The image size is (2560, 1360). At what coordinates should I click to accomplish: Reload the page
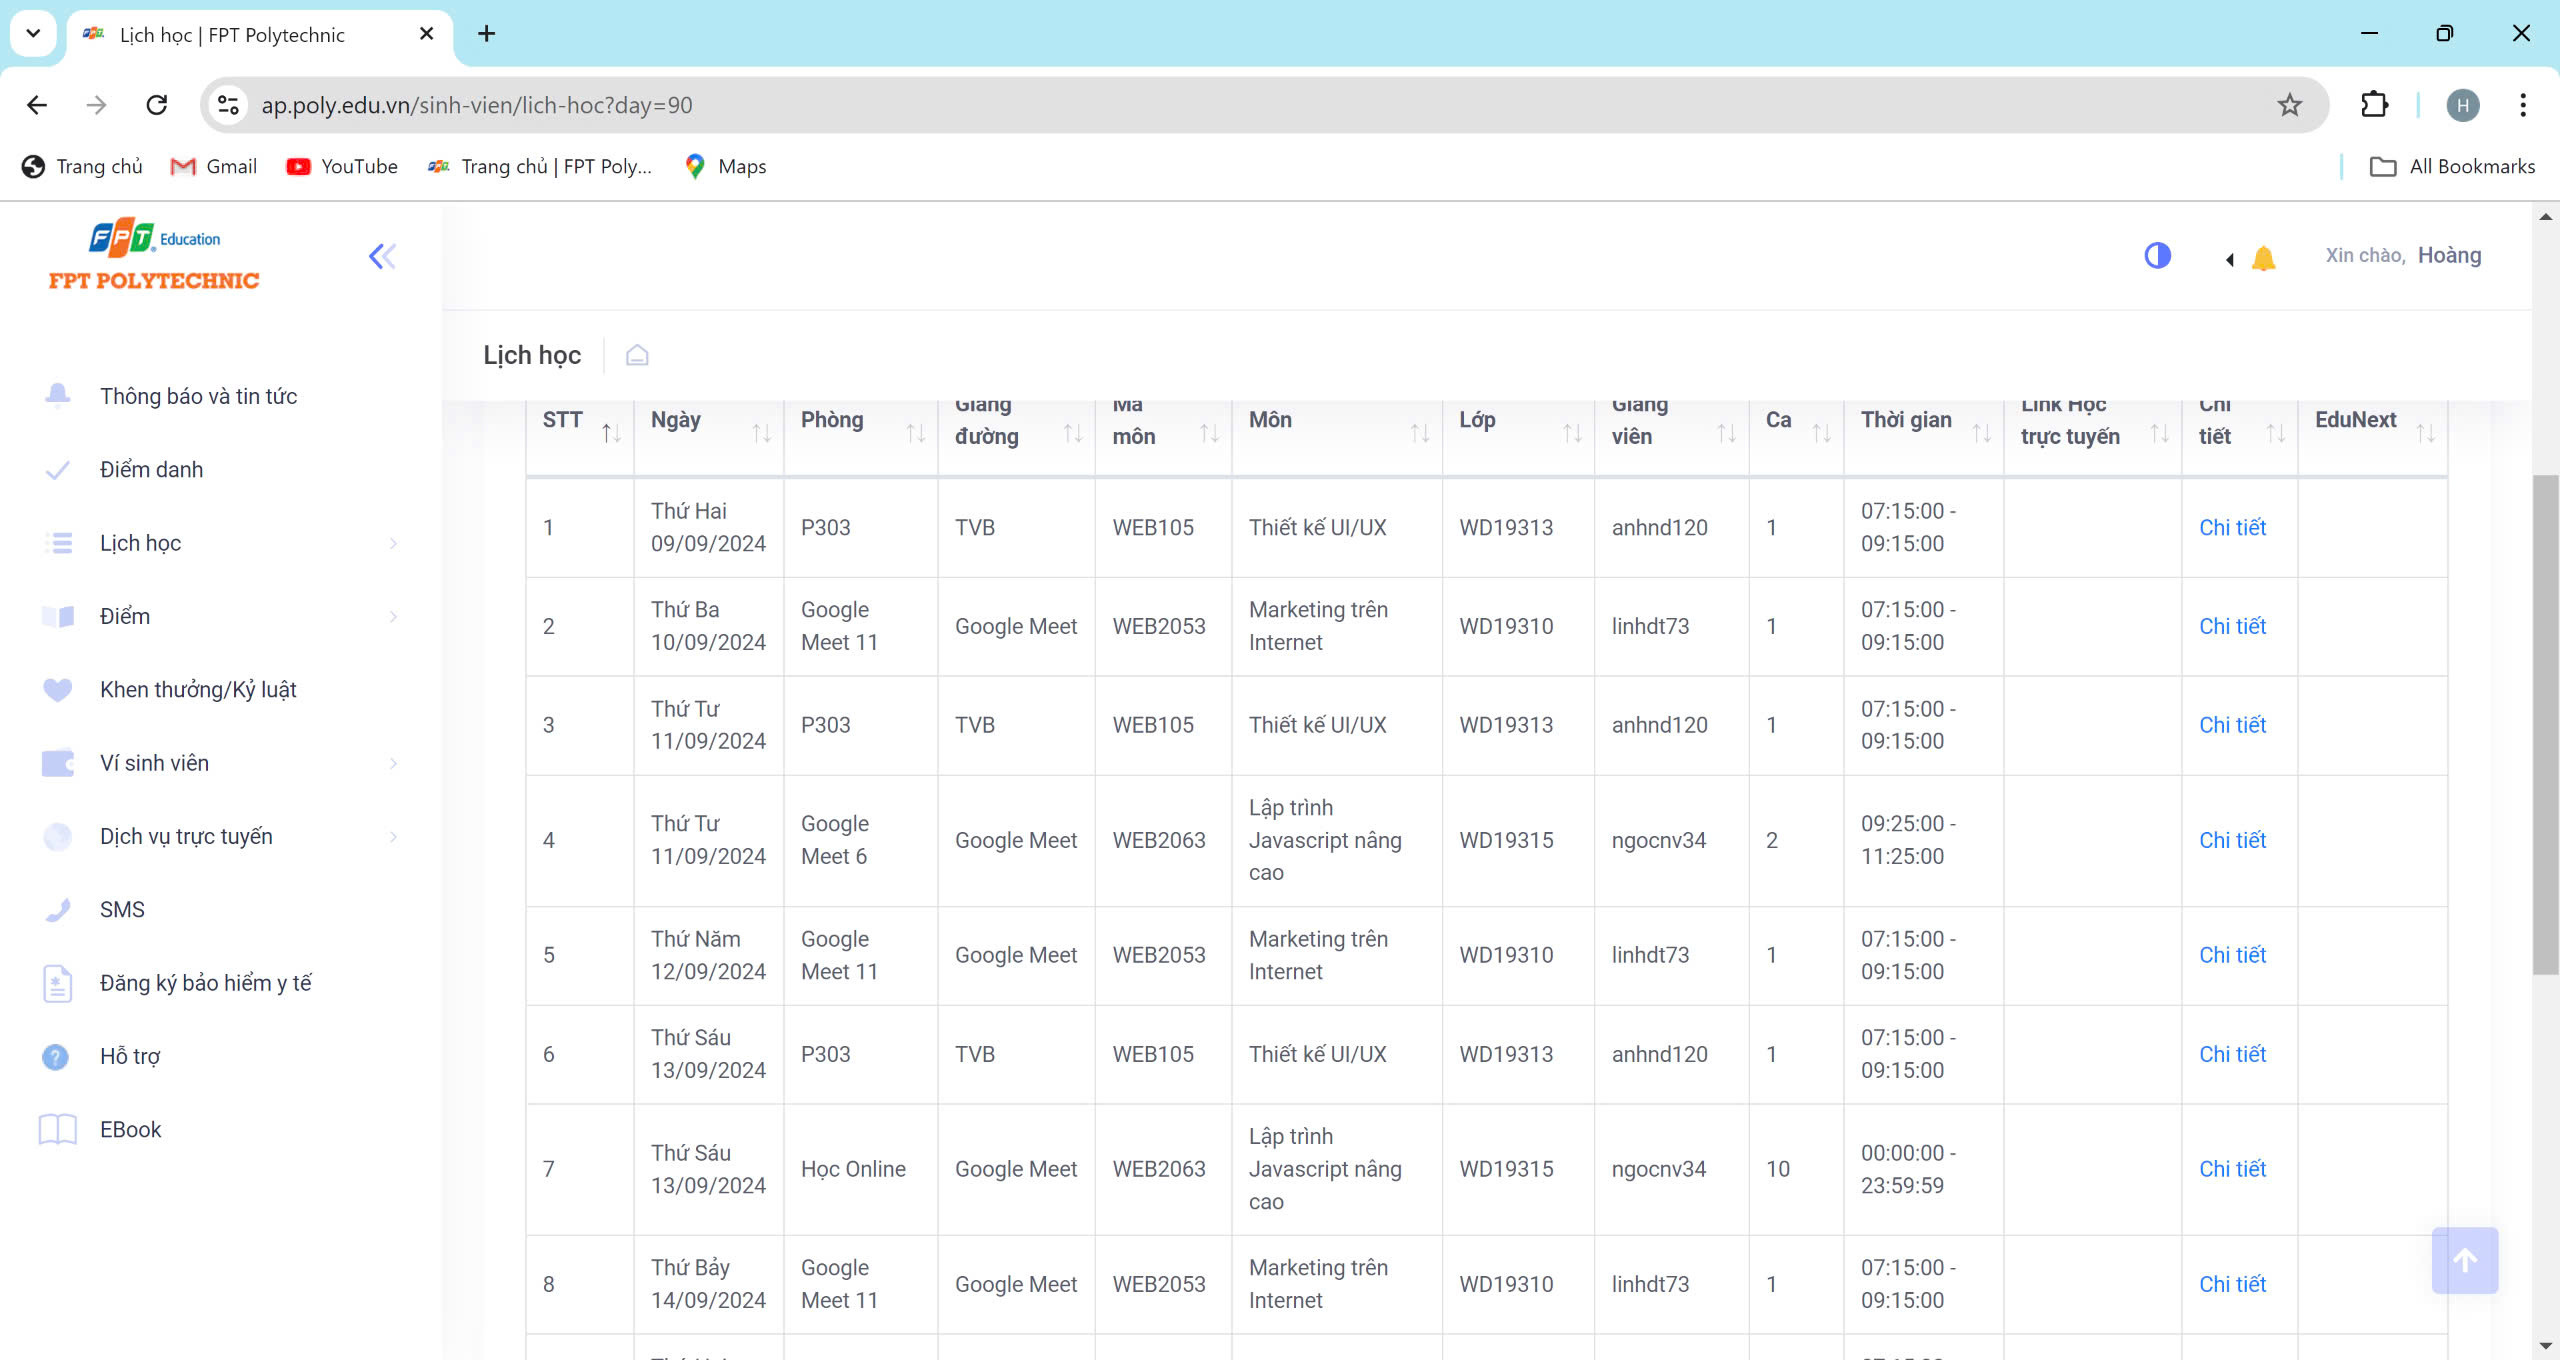tap(157, 105)
